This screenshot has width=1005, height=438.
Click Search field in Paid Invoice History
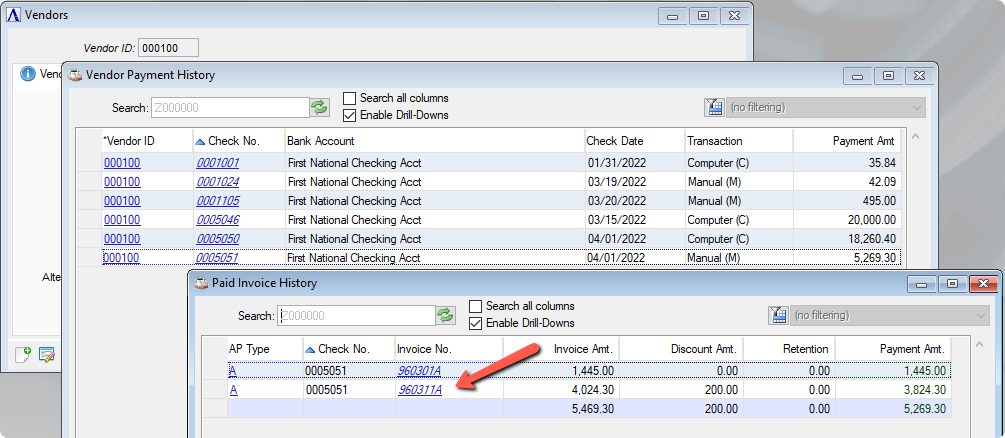pyautogui.click(x=356, y=316)
